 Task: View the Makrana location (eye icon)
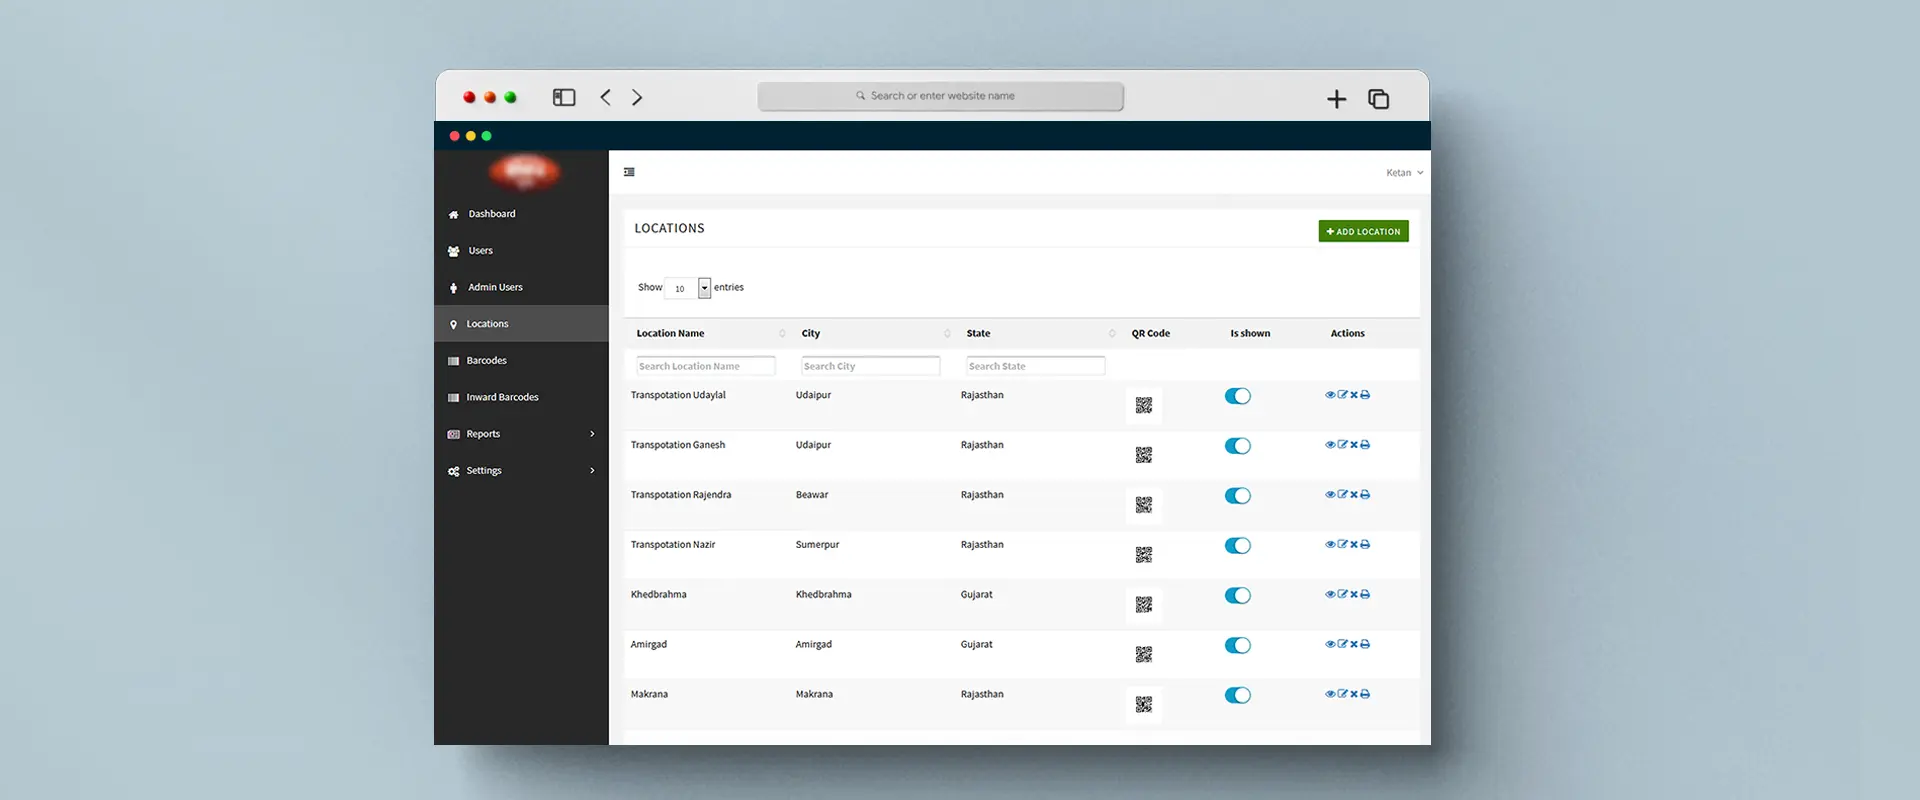click(x=1330, y=694)
